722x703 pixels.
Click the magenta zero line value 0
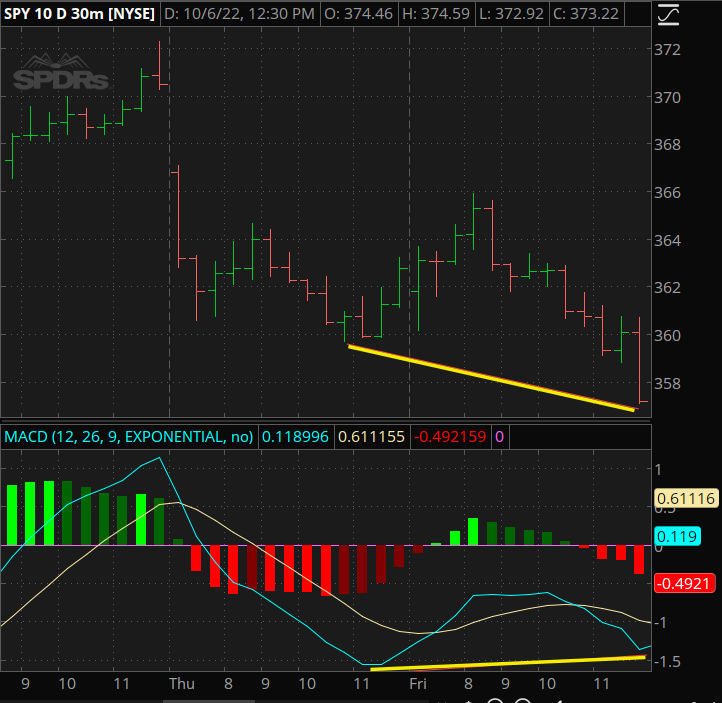(x=500, y=436)
